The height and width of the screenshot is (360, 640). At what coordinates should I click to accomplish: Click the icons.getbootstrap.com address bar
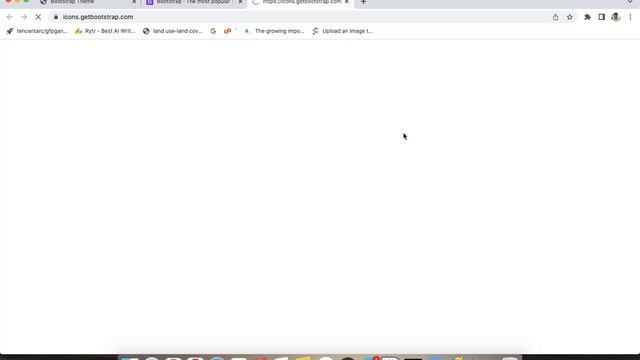pos(302,17)
